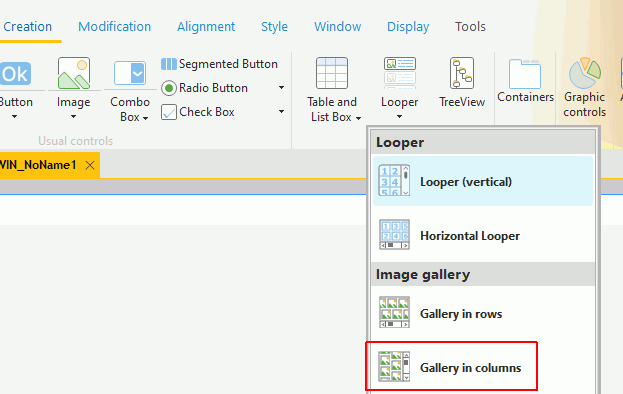Choose the Horizontal Looper icon
Image resolution: width=623 pixels, height=394 pixels.
[394, 234]
